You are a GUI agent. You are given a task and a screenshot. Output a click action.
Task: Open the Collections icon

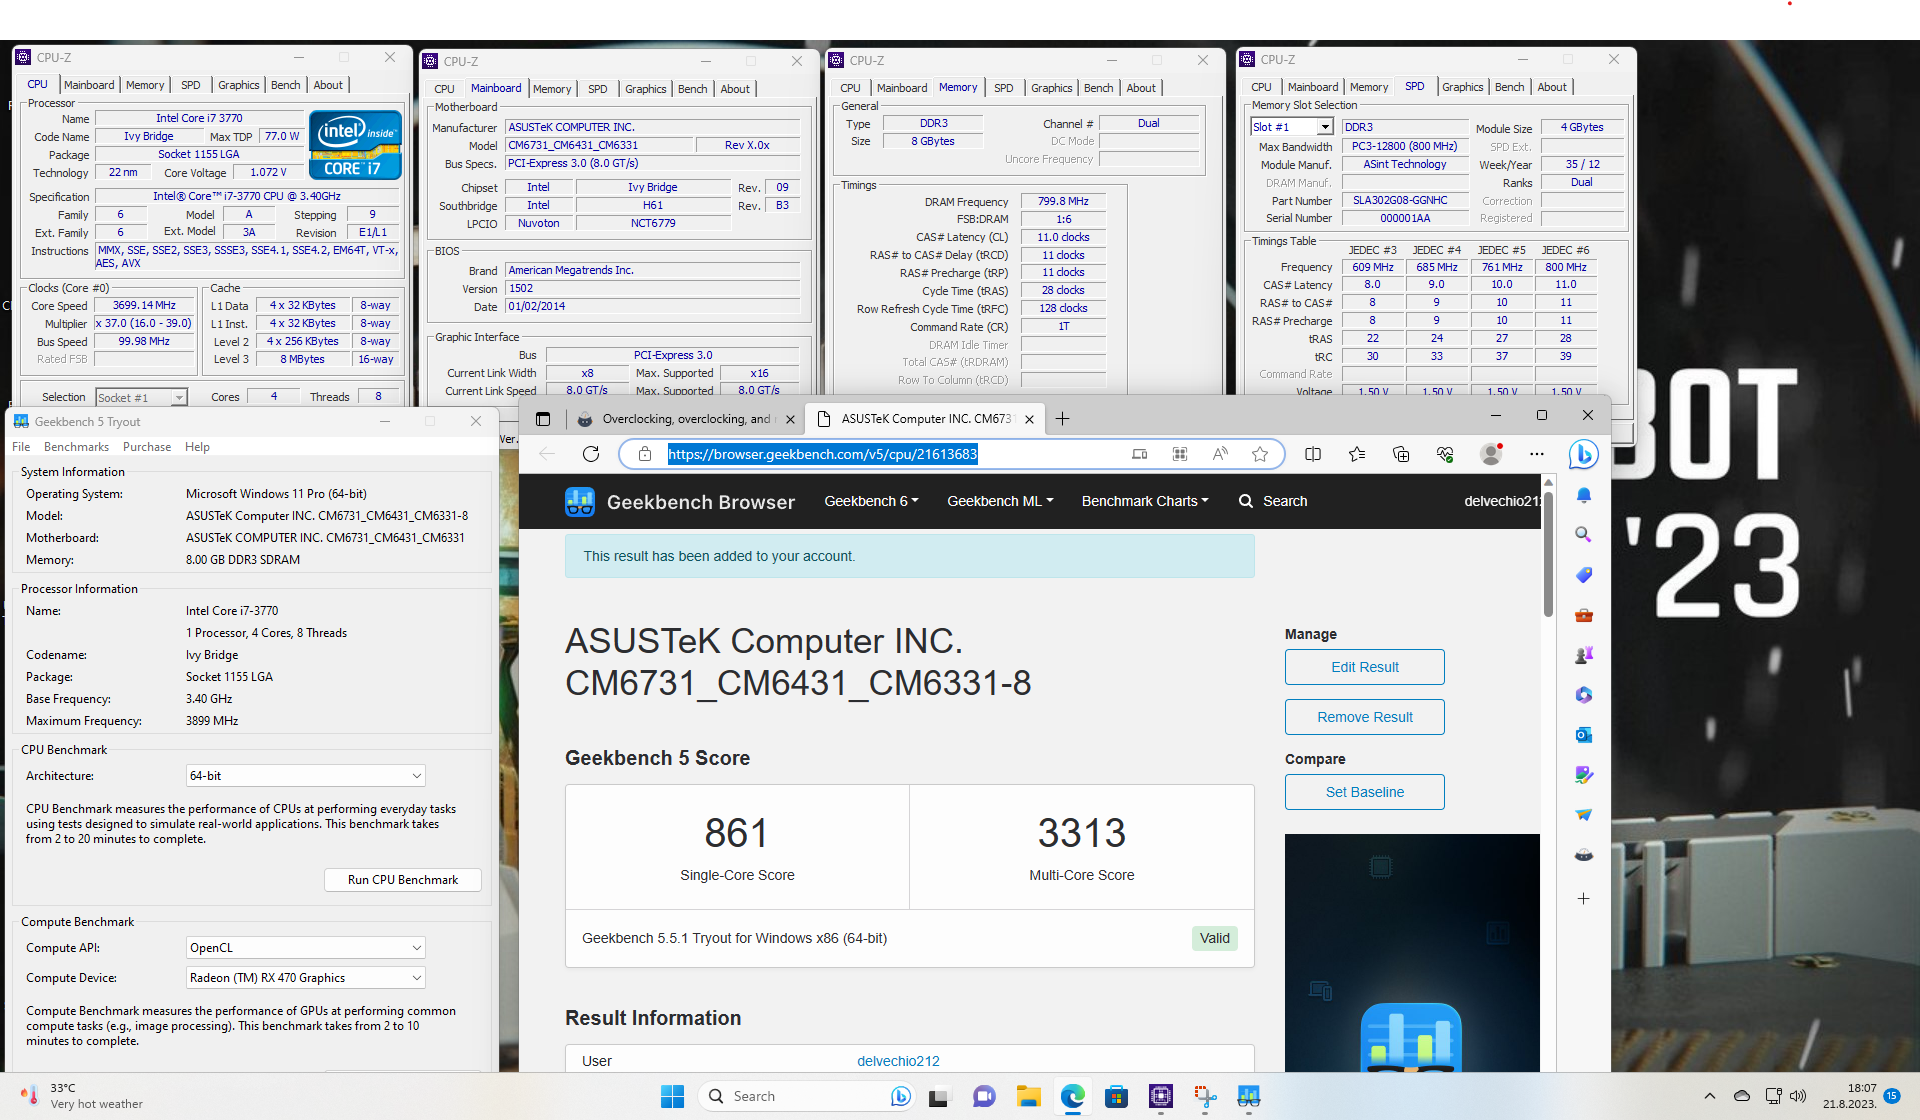pos(1401,454)
